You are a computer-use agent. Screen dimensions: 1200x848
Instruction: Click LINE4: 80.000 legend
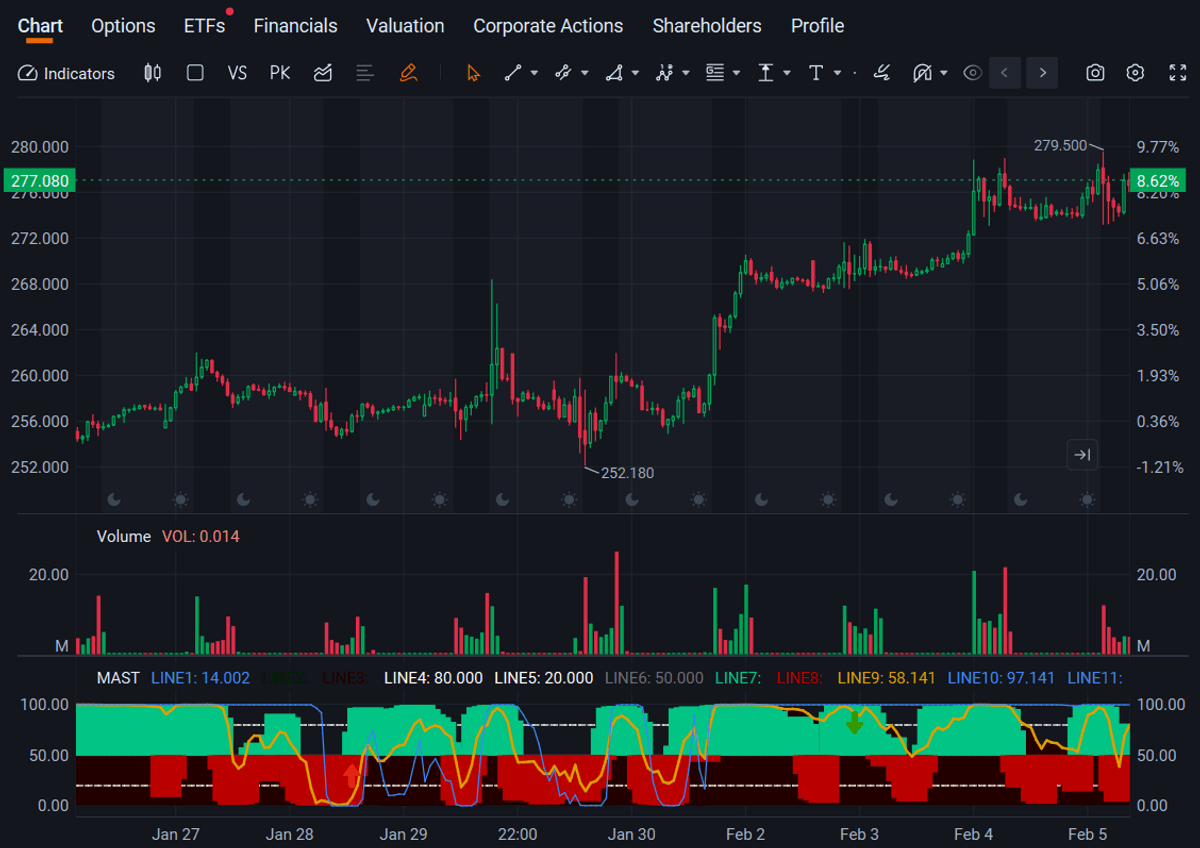pos(433,678)
